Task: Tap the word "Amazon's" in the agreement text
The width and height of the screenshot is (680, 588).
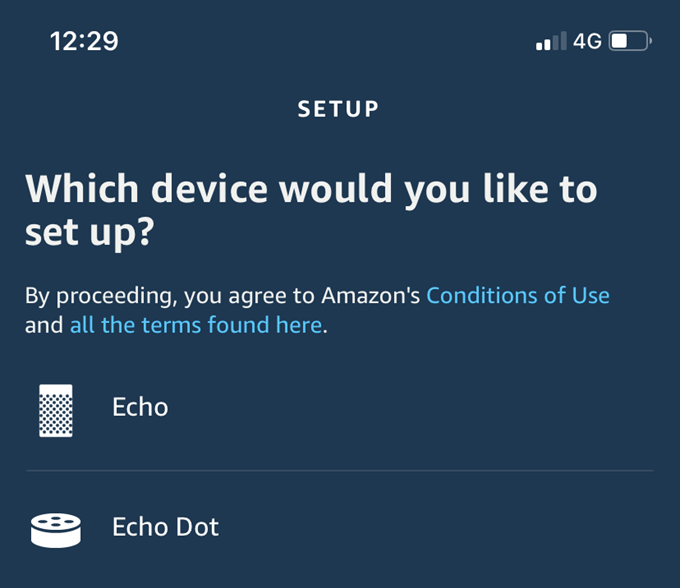Action: [370, 295]
